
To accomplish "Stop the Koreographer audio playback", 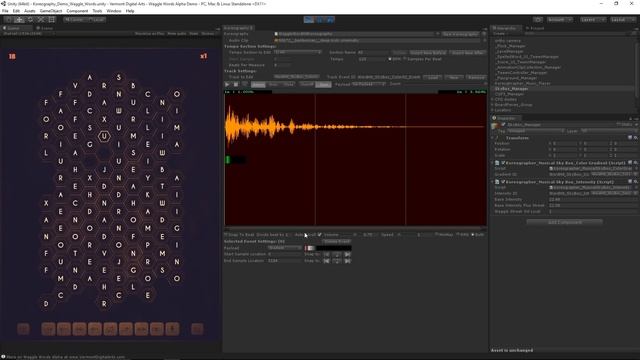I will tap(236, 84).
